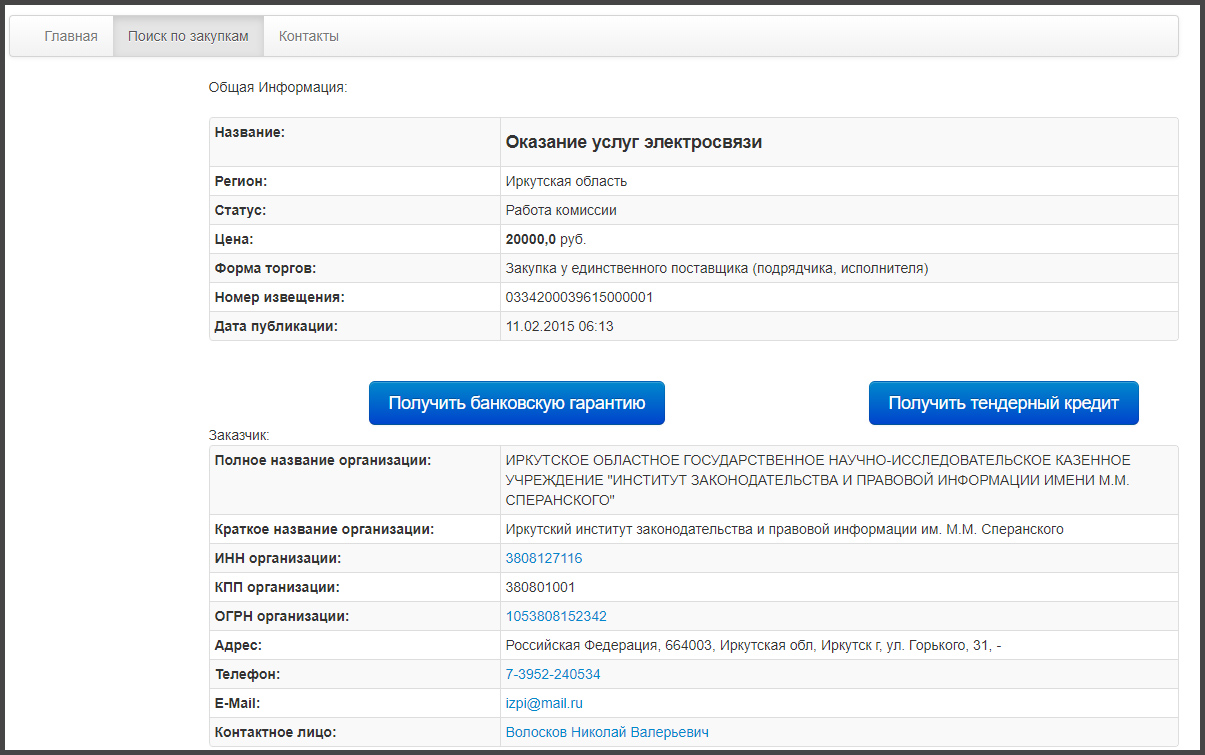Click phone number 7-3952-240534

[553, 674]
